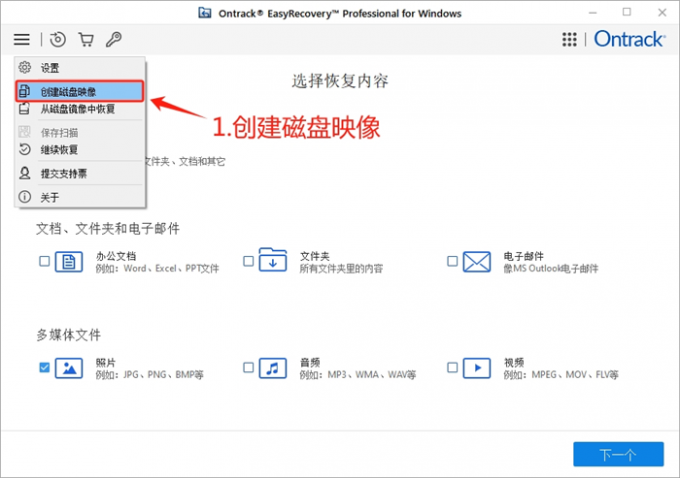This screenshot has width=680, height=478.
Task: Click the 所有文件夹里的内容 description
Action: (341, 269)
